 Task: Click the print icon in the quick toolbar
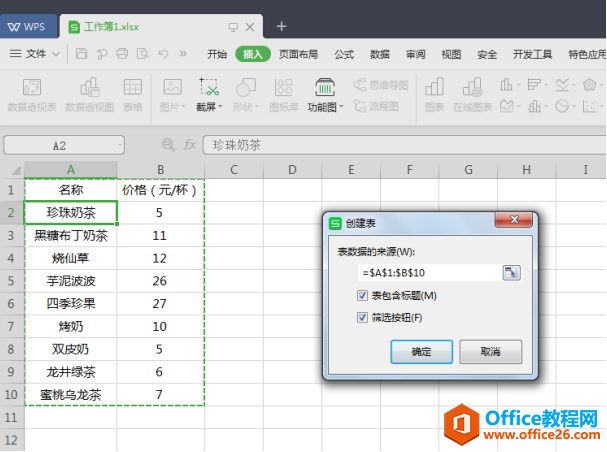[x=122, y=53]
